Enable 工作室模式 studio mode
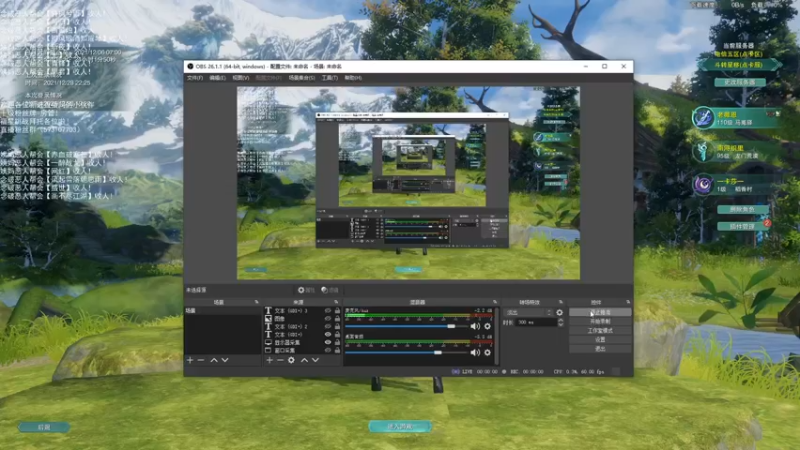 (x=600, y=331)
